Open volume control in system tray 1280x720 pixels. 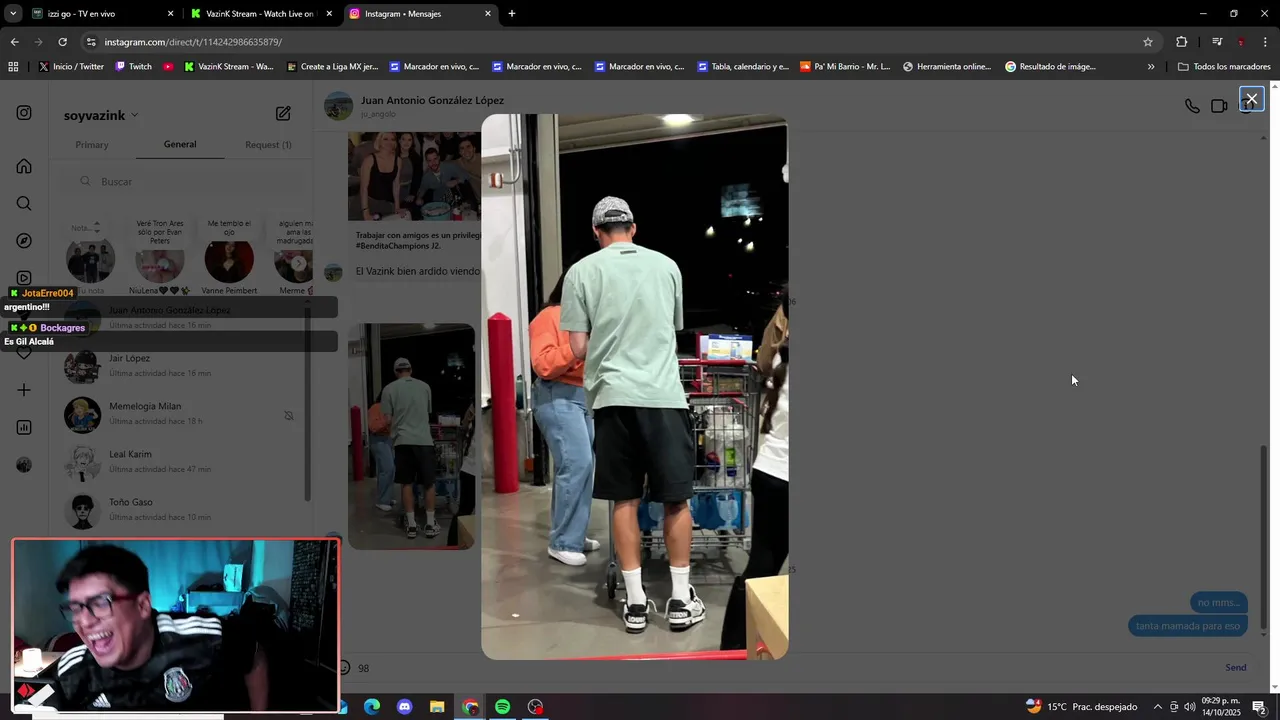click(1190, 707)
